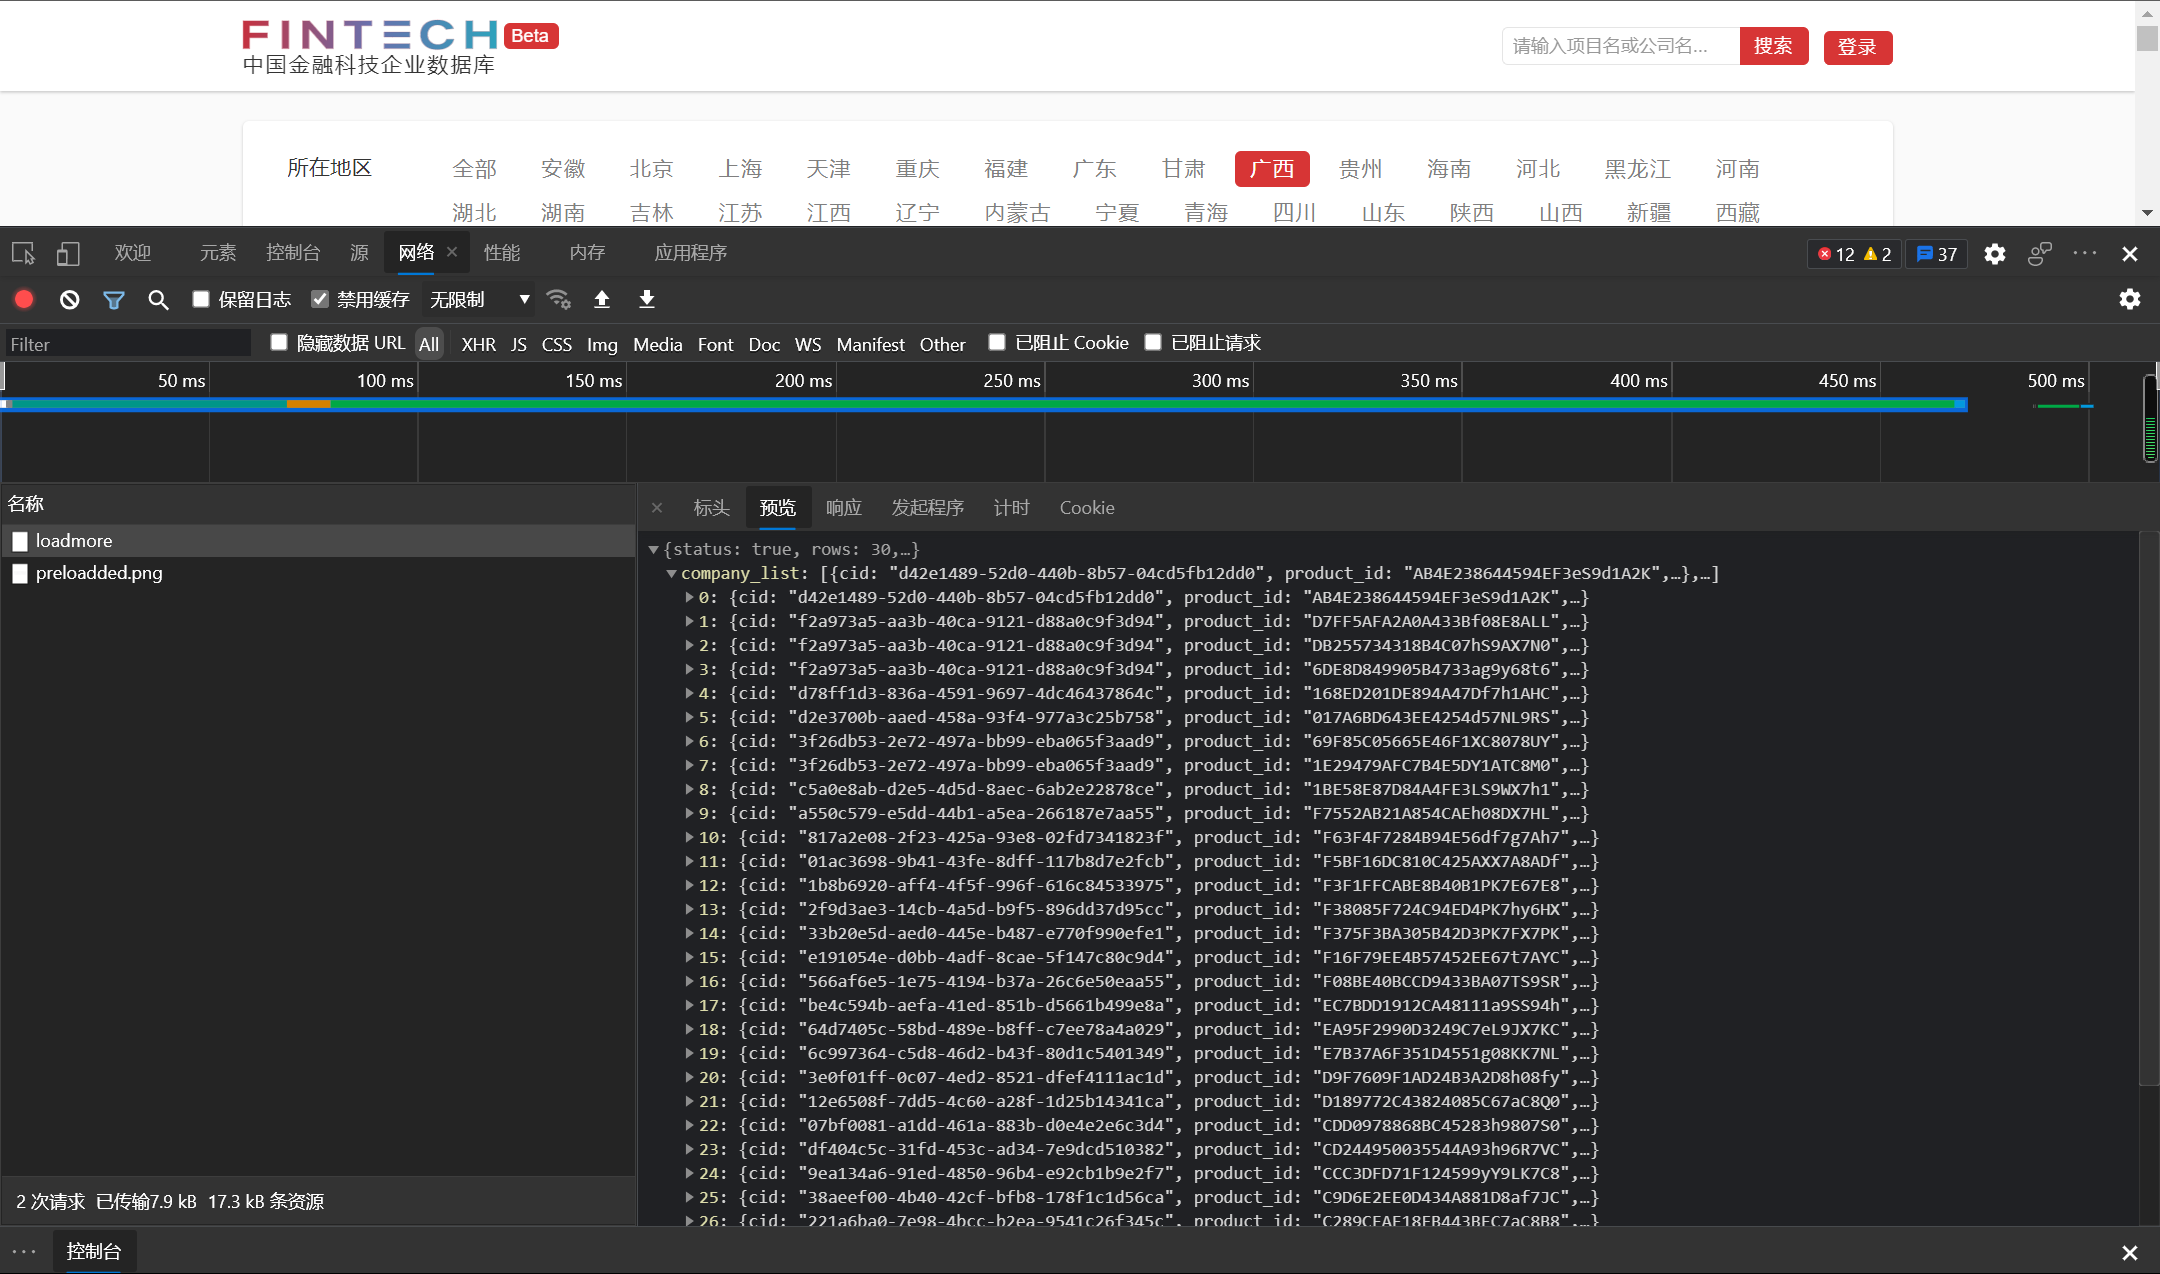
Task: Stop network recording with red circle
Action: 24,299
